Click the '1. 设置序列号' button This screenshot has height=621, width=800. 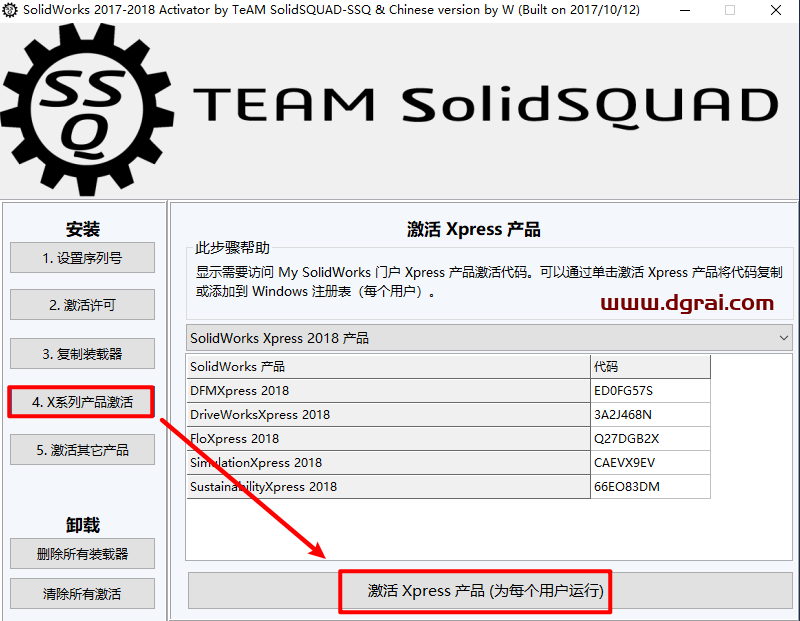tap(82, 258)
